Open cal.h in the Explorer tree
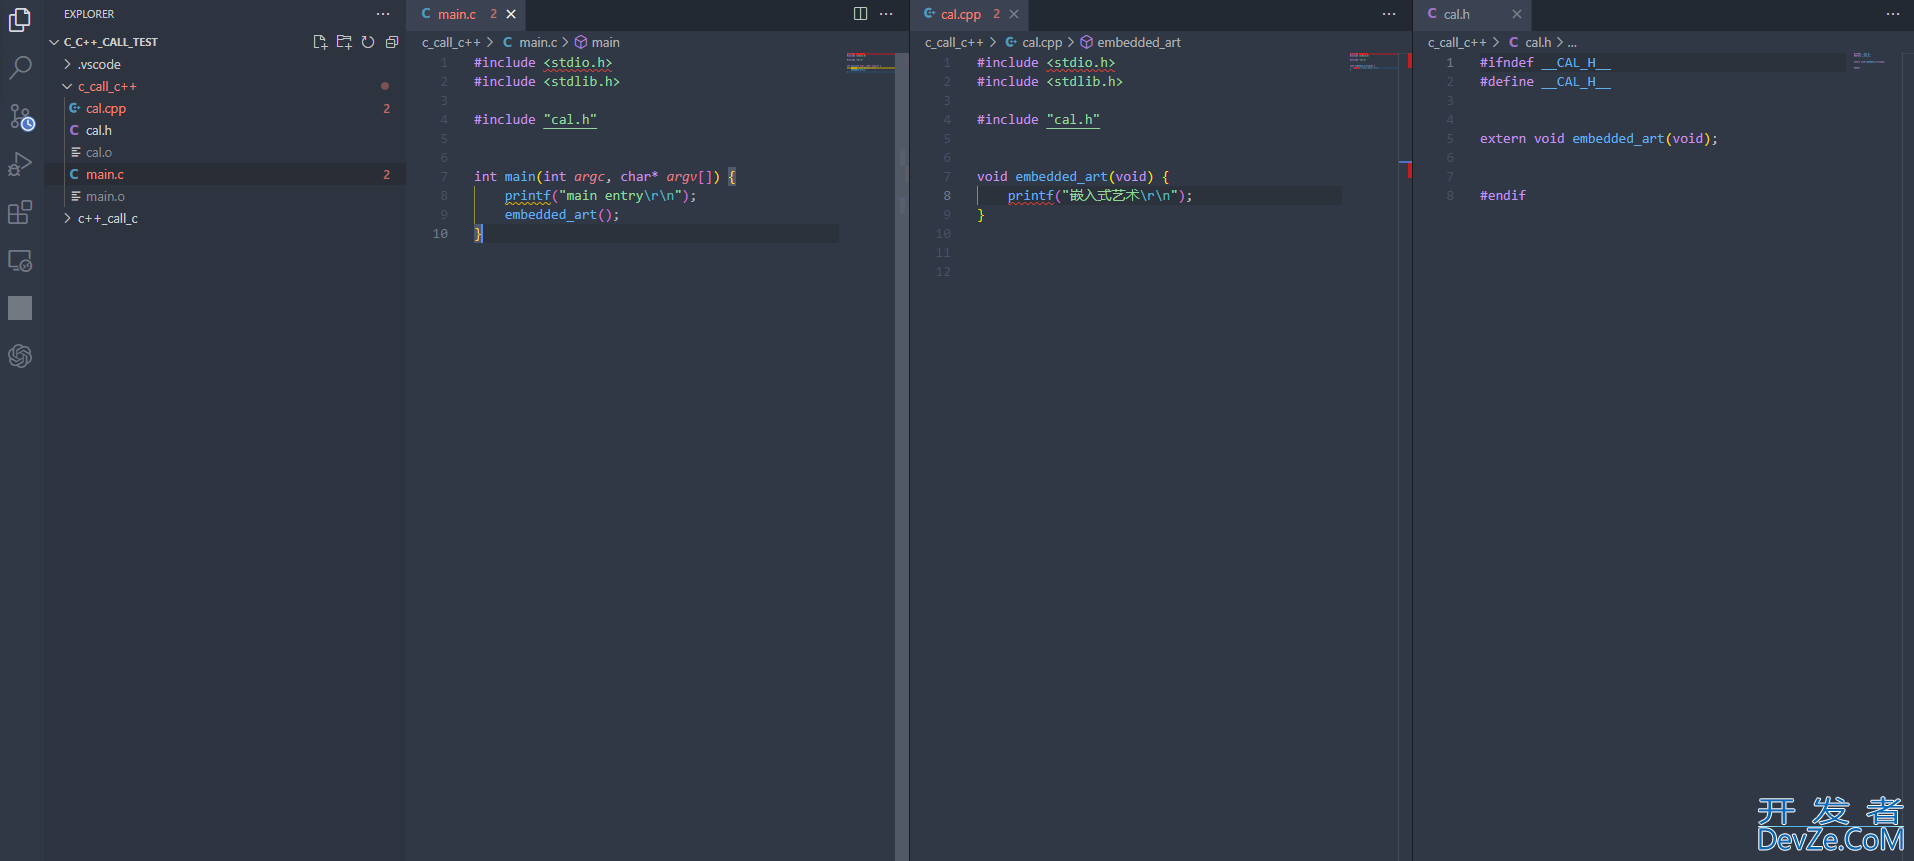Image resolution: width=1914 pixels, height=861 pixels. pyautogui.click(x=225, y=130)
